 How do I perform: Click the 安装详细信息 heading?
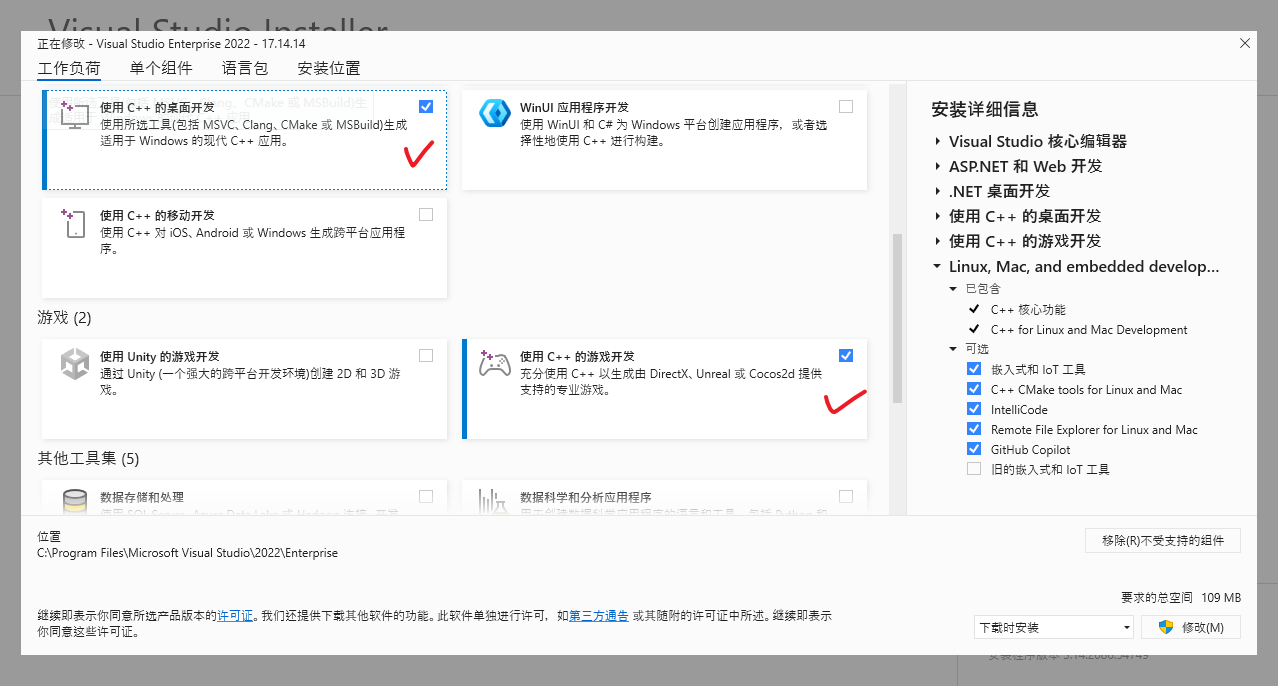(984, 109)
